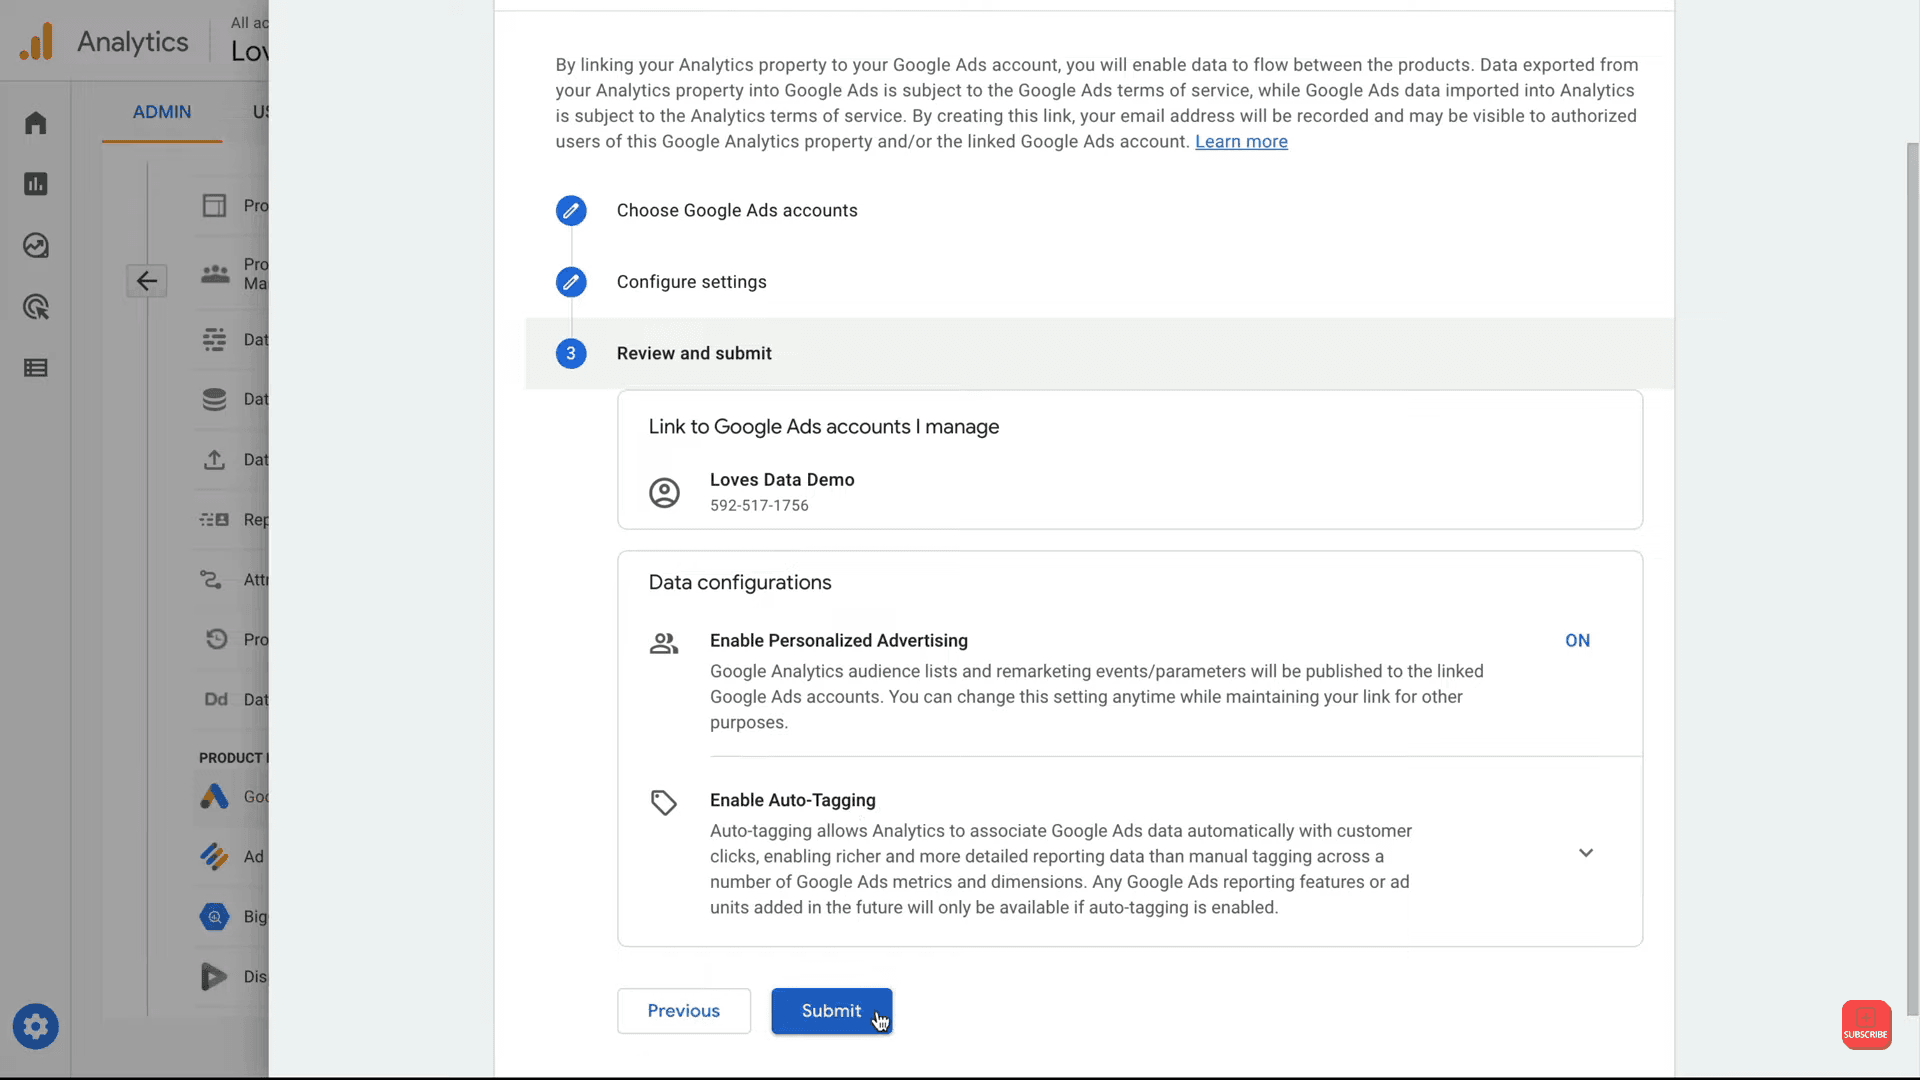Viewport: 1920px width, 1080px height.
Task: Click the Data deletion requests Dd icon
Action: [x=216, y=699]
